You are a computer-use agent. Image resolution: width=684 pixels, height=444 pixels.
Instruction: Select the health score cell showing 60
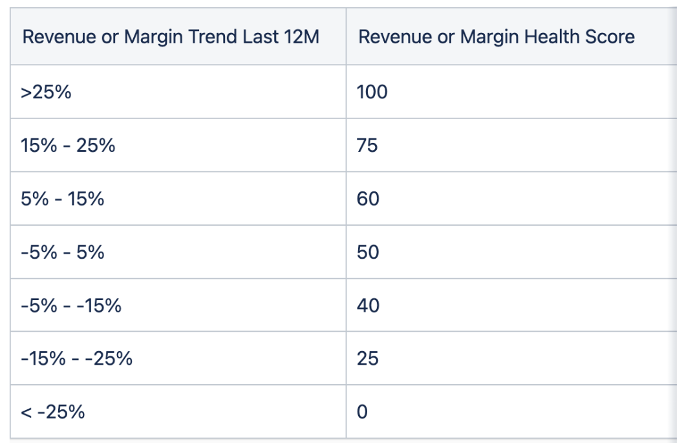click(511, 198)
